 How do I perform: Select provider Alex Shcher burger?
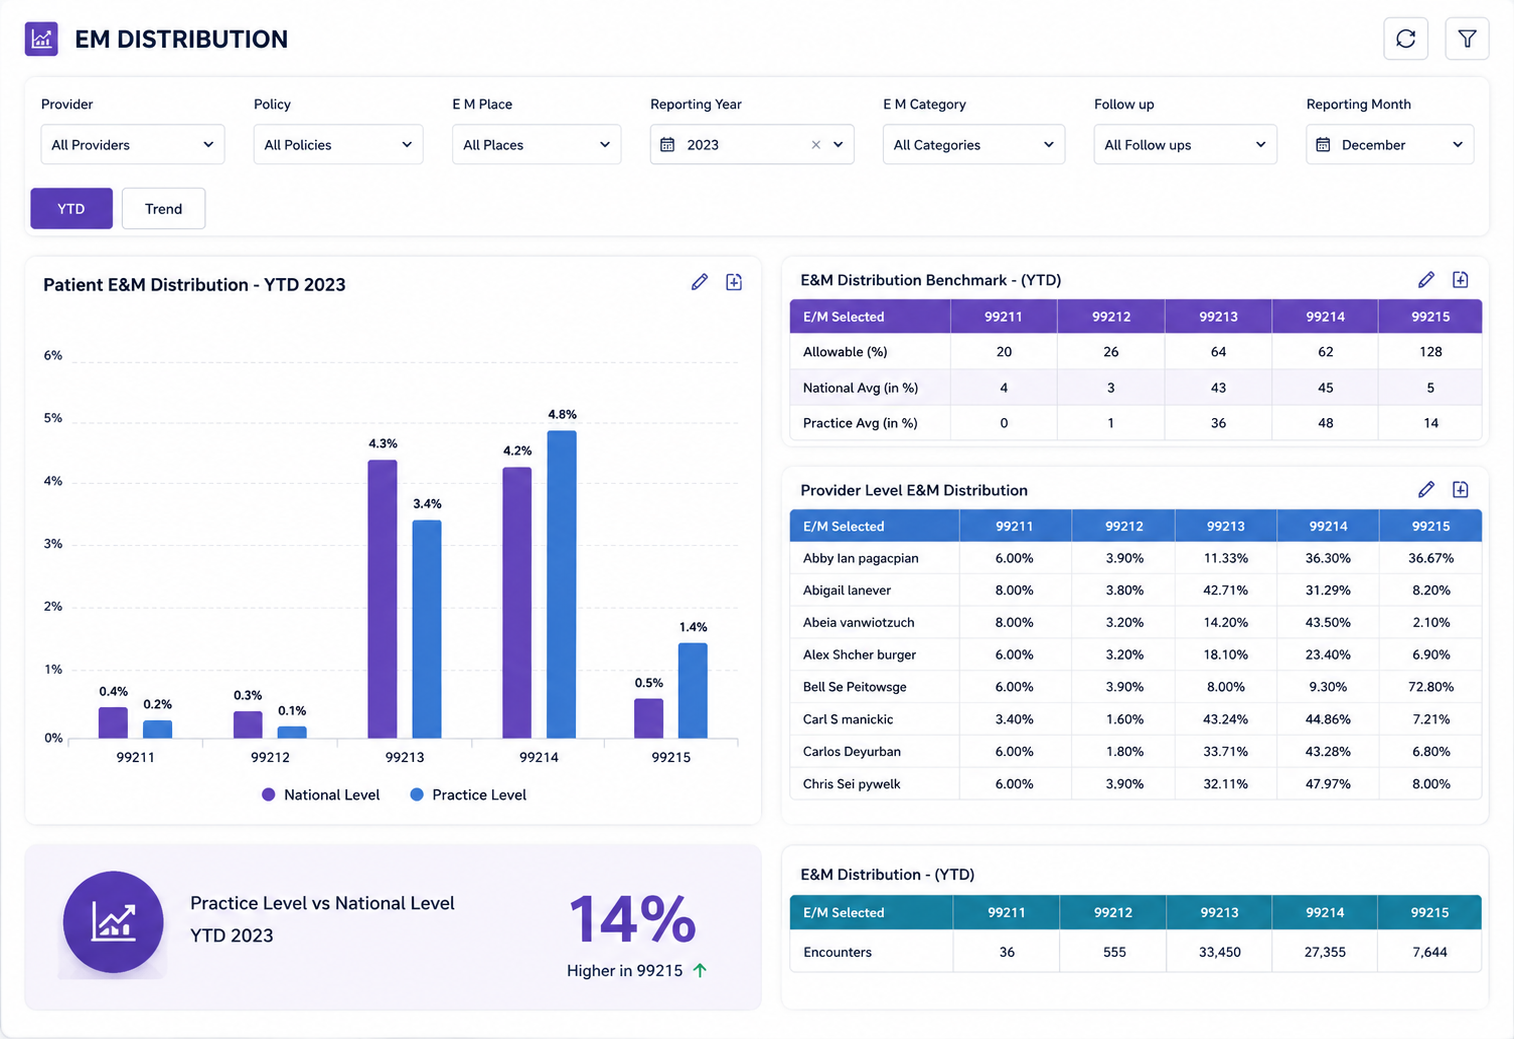859,655
